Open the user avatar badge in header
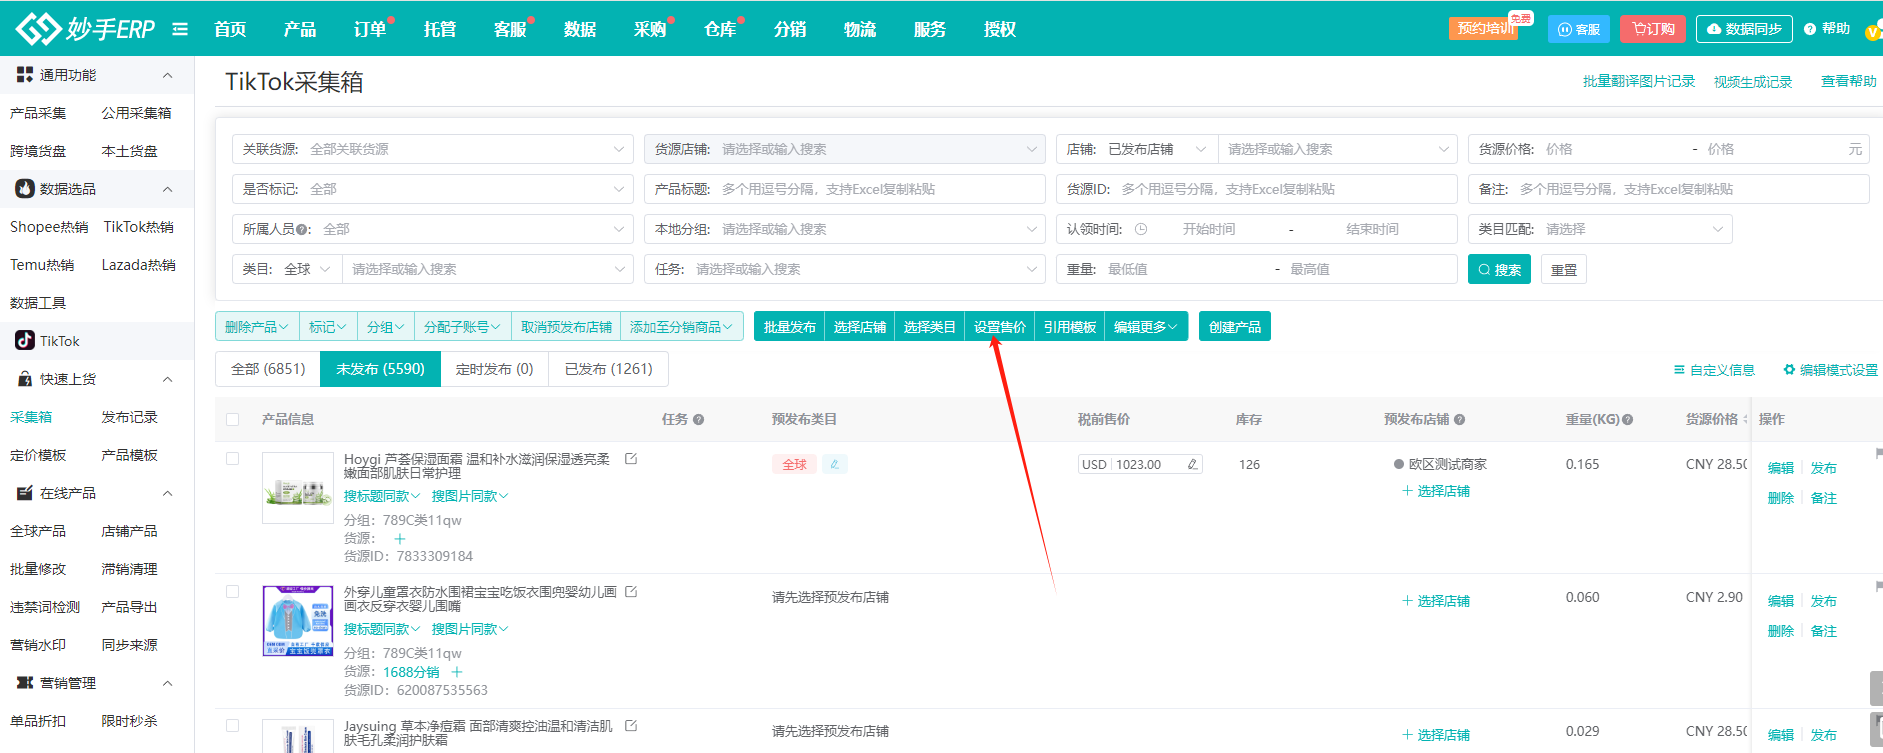This screenshot has height=753, width=1883. point(1873,32)
